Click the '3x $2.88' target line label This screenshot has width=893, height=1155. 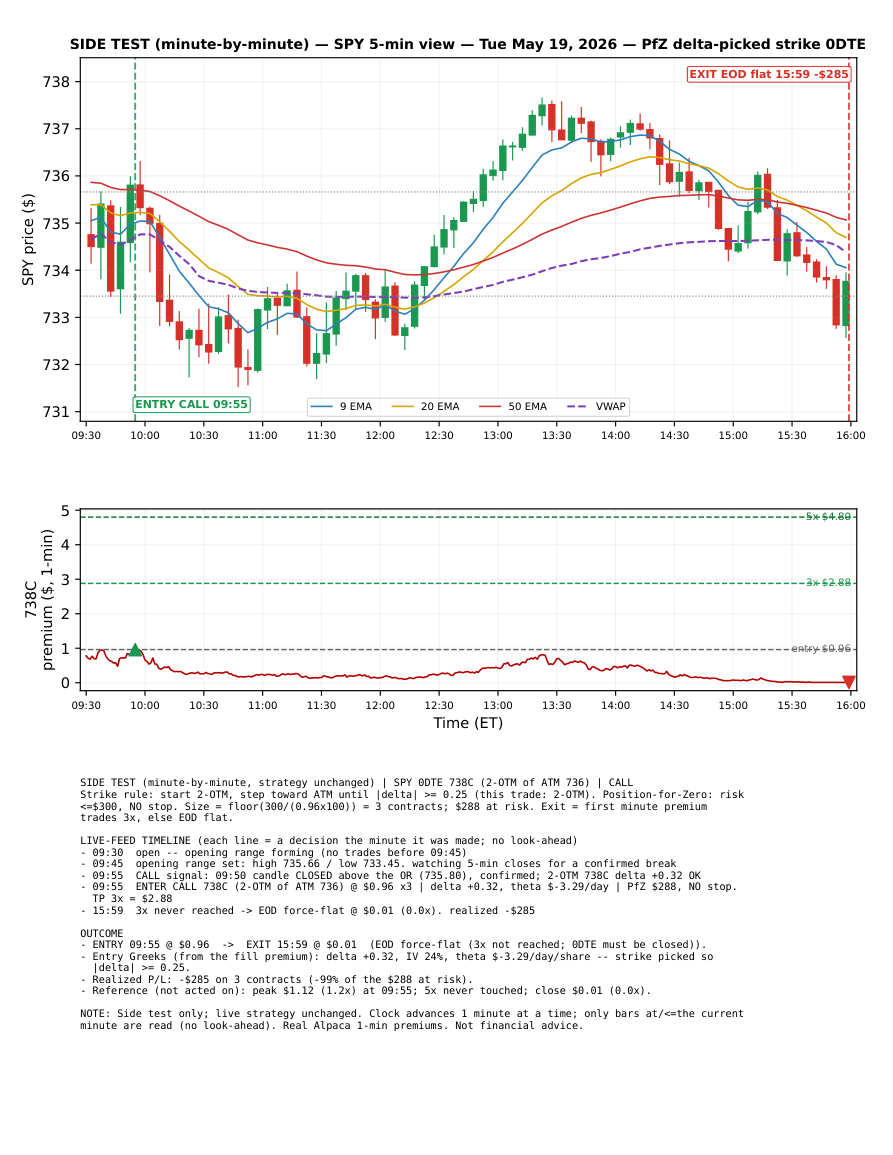[828, 583]
